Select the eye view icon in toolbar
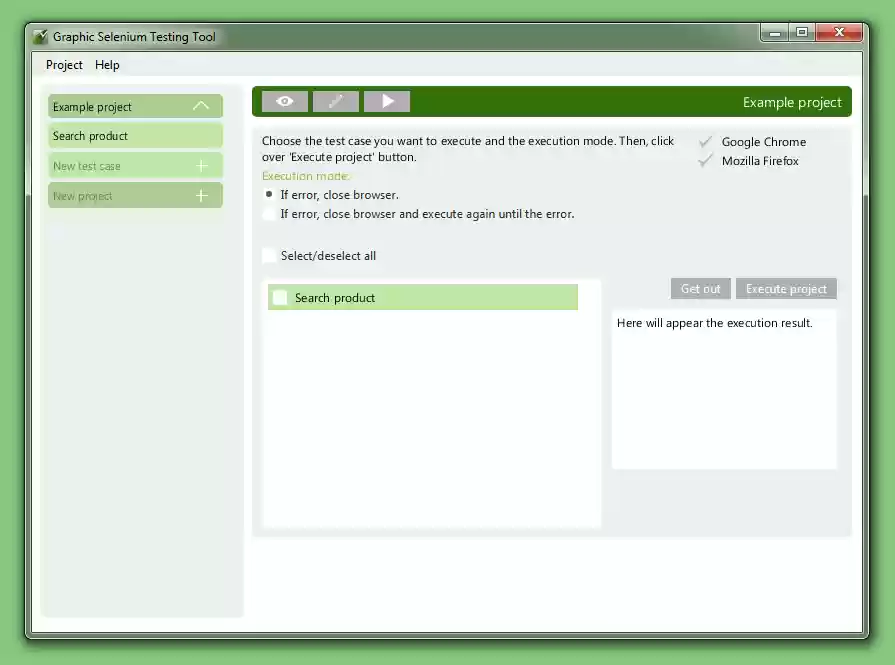 tap(284, 101)
